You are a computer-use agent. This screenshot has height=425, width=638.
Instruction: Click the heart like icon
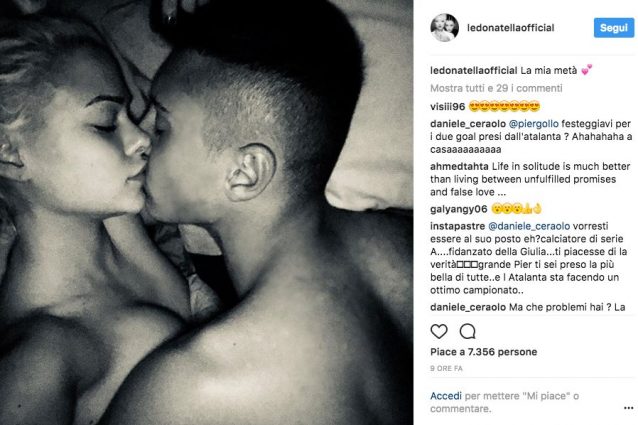point(439,331)
